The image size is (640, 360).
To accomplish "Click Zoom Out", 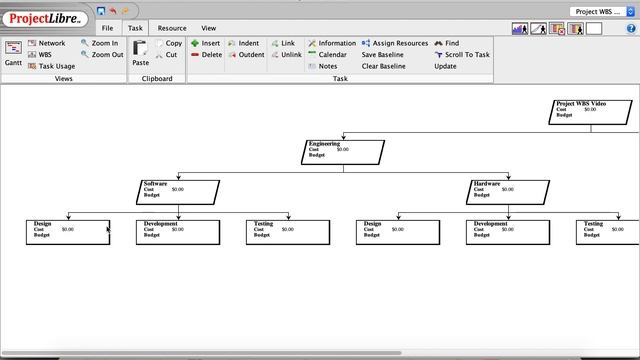I will 102,54.
